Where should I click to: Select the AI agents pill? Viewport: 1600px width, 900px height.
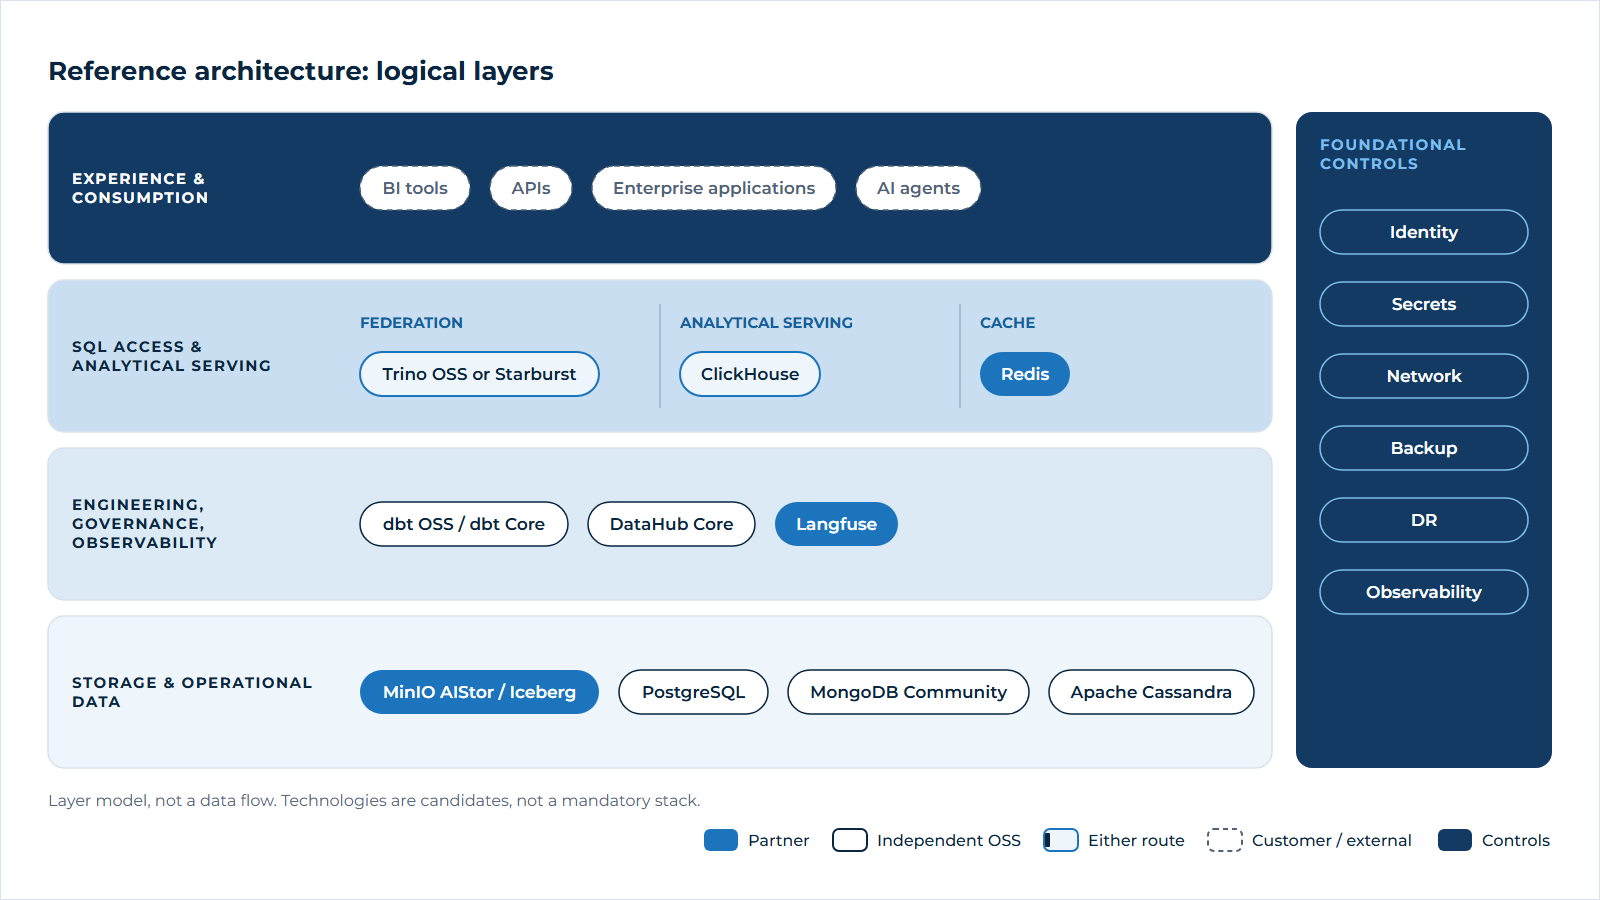tap(918, 188)
